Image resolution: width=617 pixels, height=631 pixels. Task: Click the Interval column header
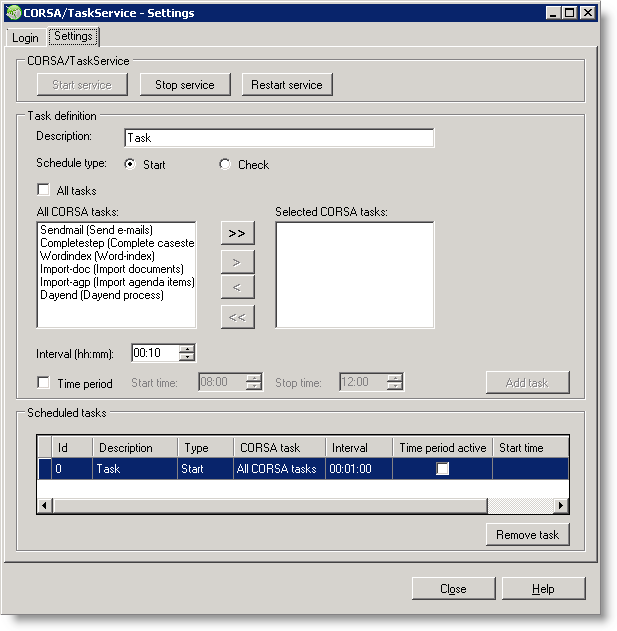(x=359, y=447)
